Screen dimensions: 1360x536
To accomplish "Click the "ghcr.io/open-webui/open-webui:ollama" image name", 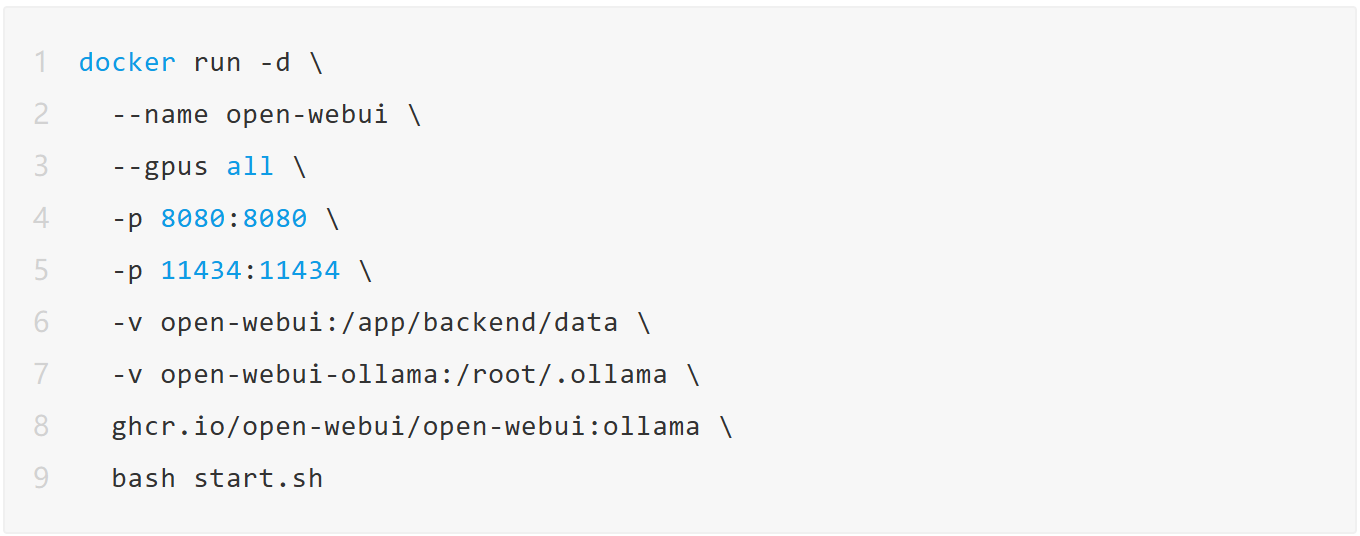I will [405, 426].
